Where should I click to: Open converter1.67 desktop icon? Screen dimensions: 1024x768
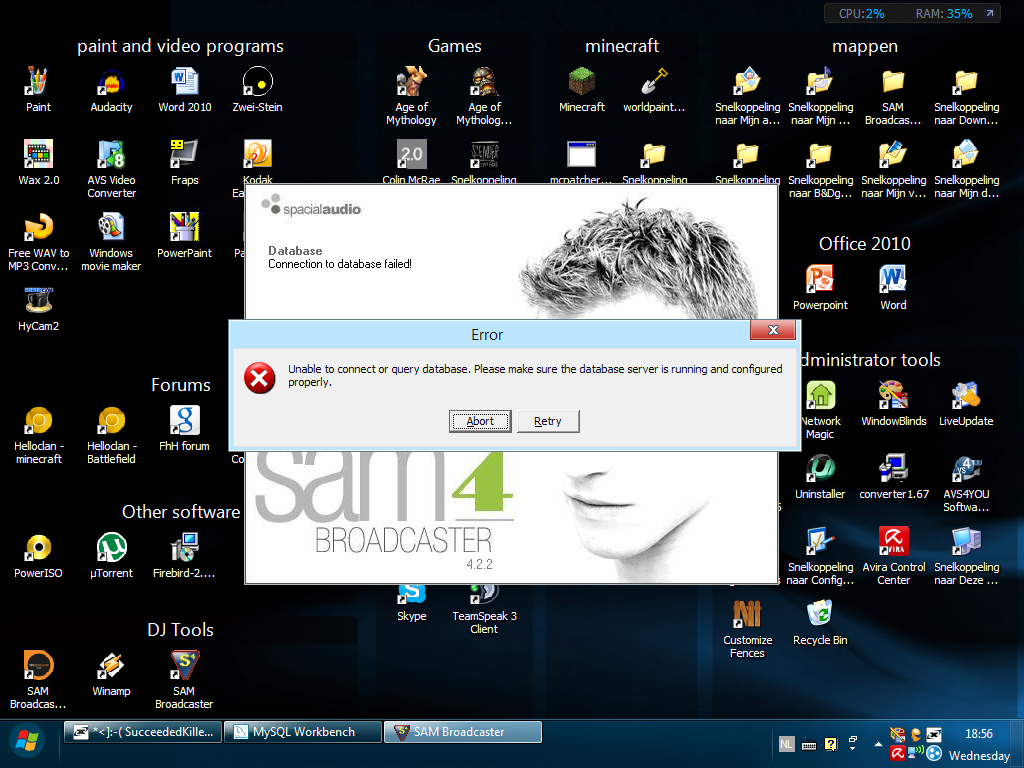coord(893,477)
